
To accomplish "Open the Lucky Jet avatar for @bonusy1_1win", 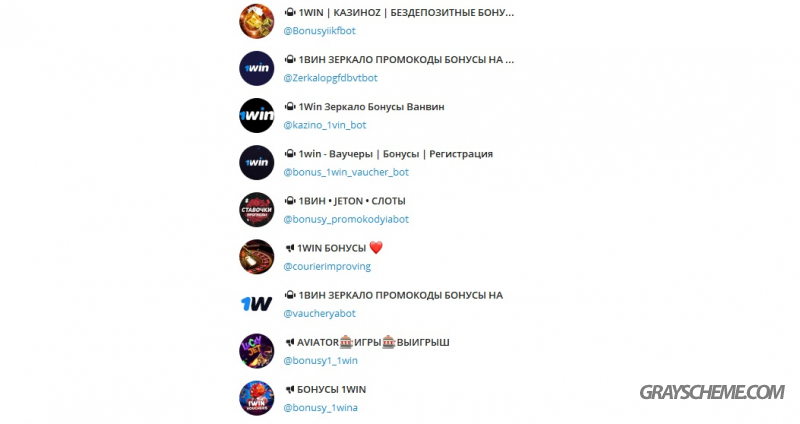I will click(257, 351).
